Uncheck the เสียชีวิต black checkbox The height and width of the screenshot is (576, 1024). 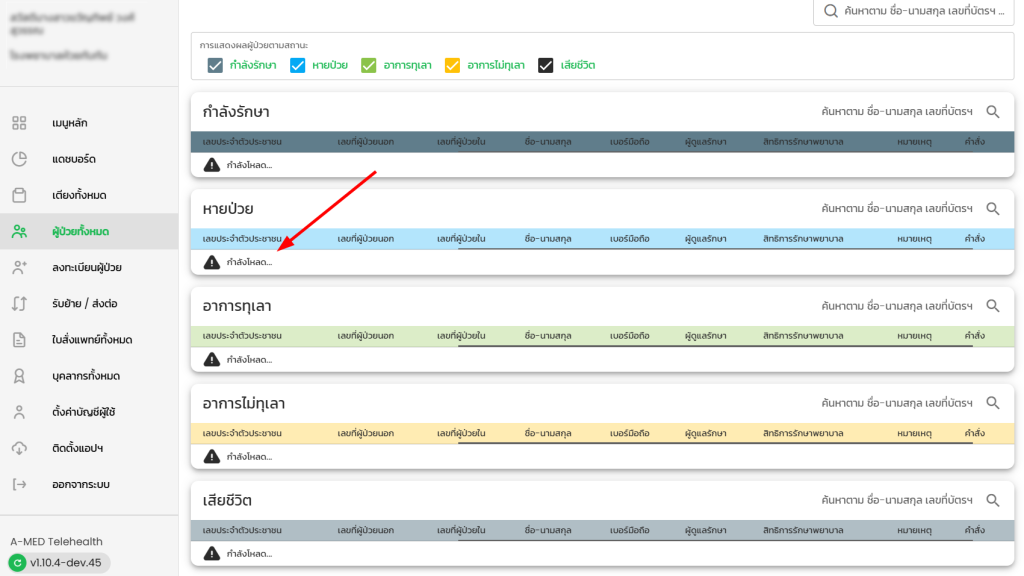coord(546,66)
